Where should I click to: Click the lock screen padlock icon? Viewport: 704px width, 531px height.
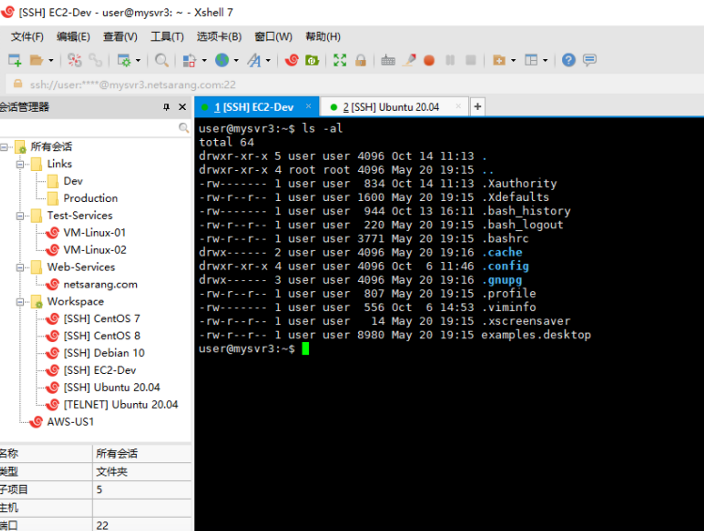pyautogui.click(x=360, y=60)
